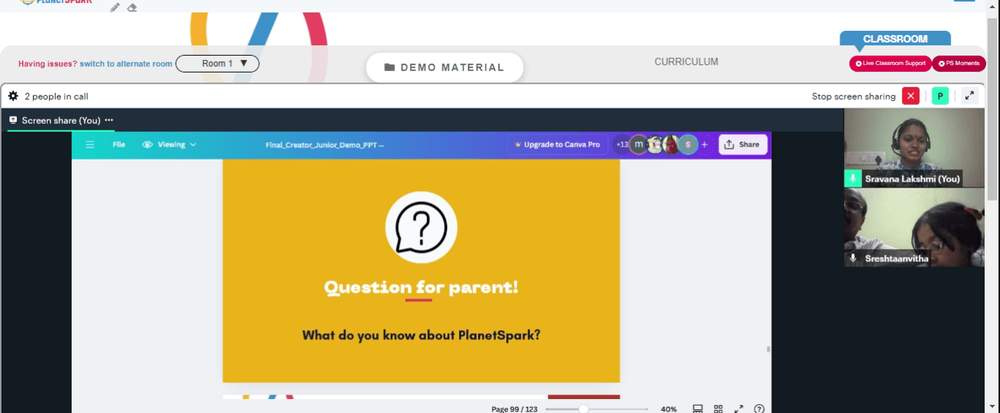Enter Canva presentation fullscreen icon

coord(739,409)
